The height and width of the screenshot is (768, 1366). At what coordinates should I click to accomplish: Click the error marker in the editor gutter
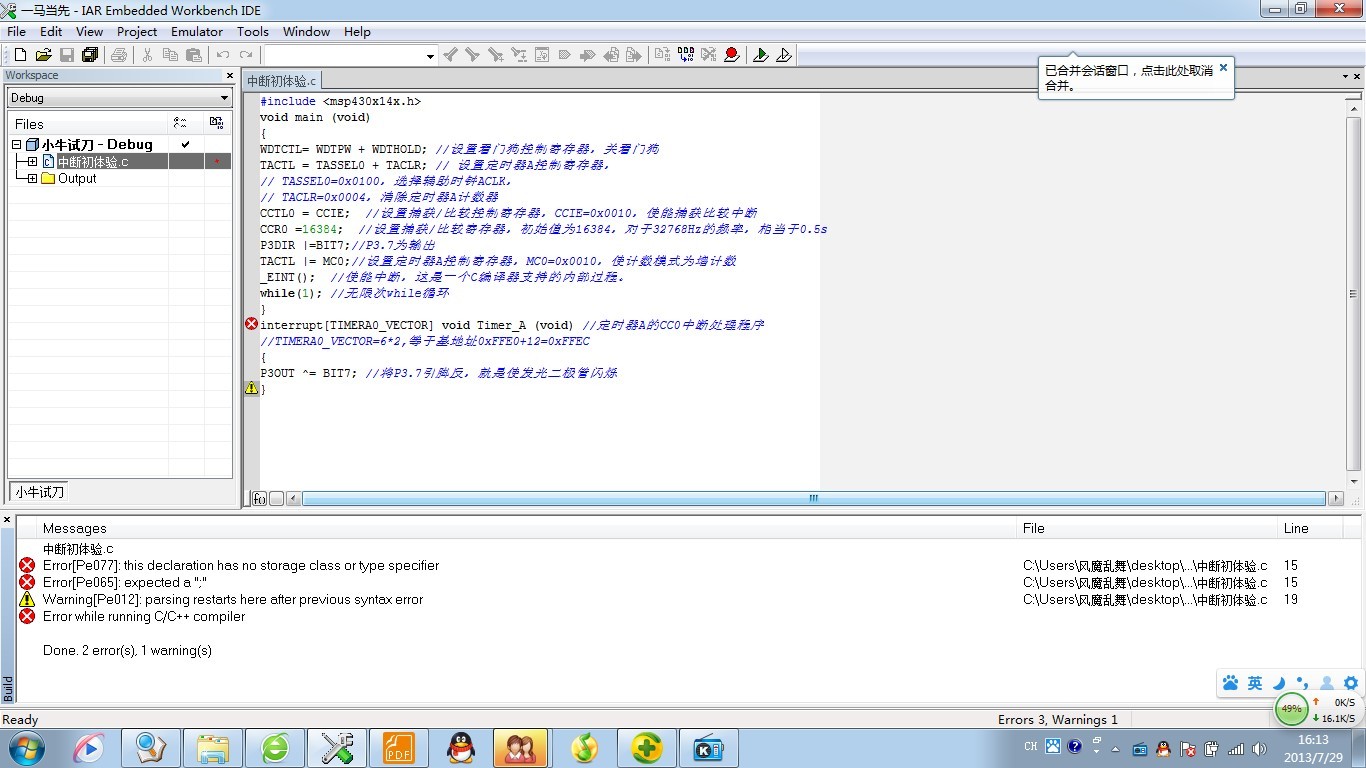[x=251, y=324]
